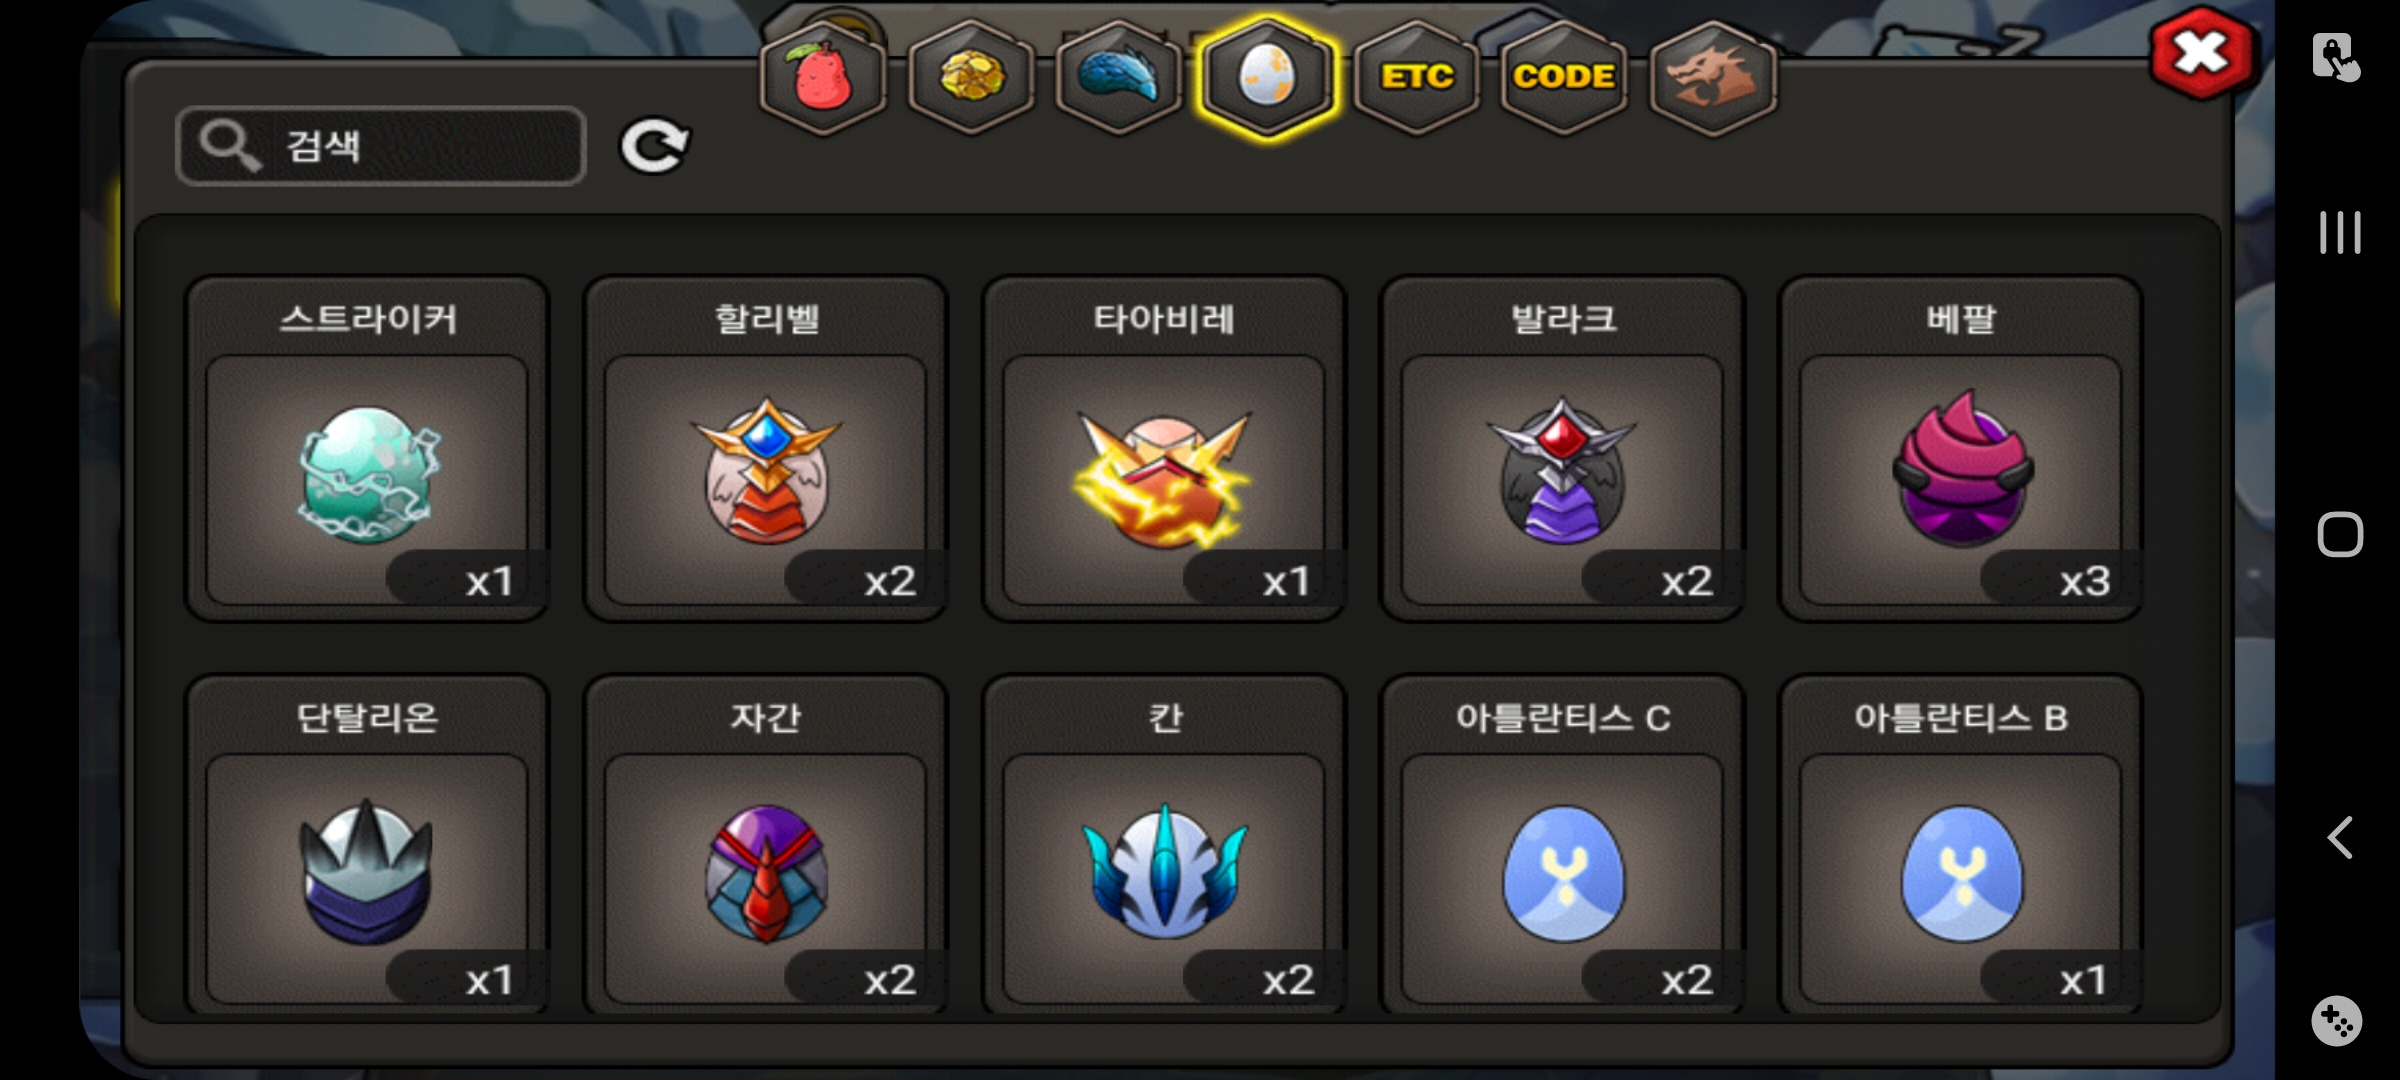Pick the 칸 egg item
2400x1080 pixels.
click(1164, 846)
